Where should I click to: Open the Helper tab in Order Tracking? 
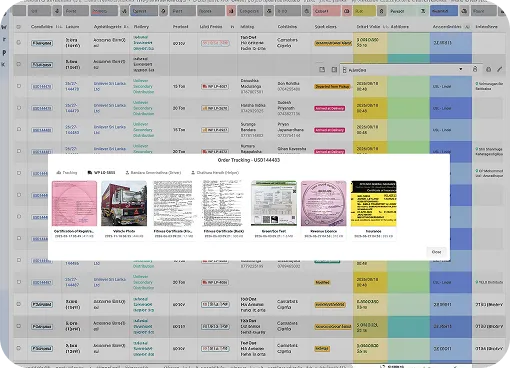click(x=215, y=173)
